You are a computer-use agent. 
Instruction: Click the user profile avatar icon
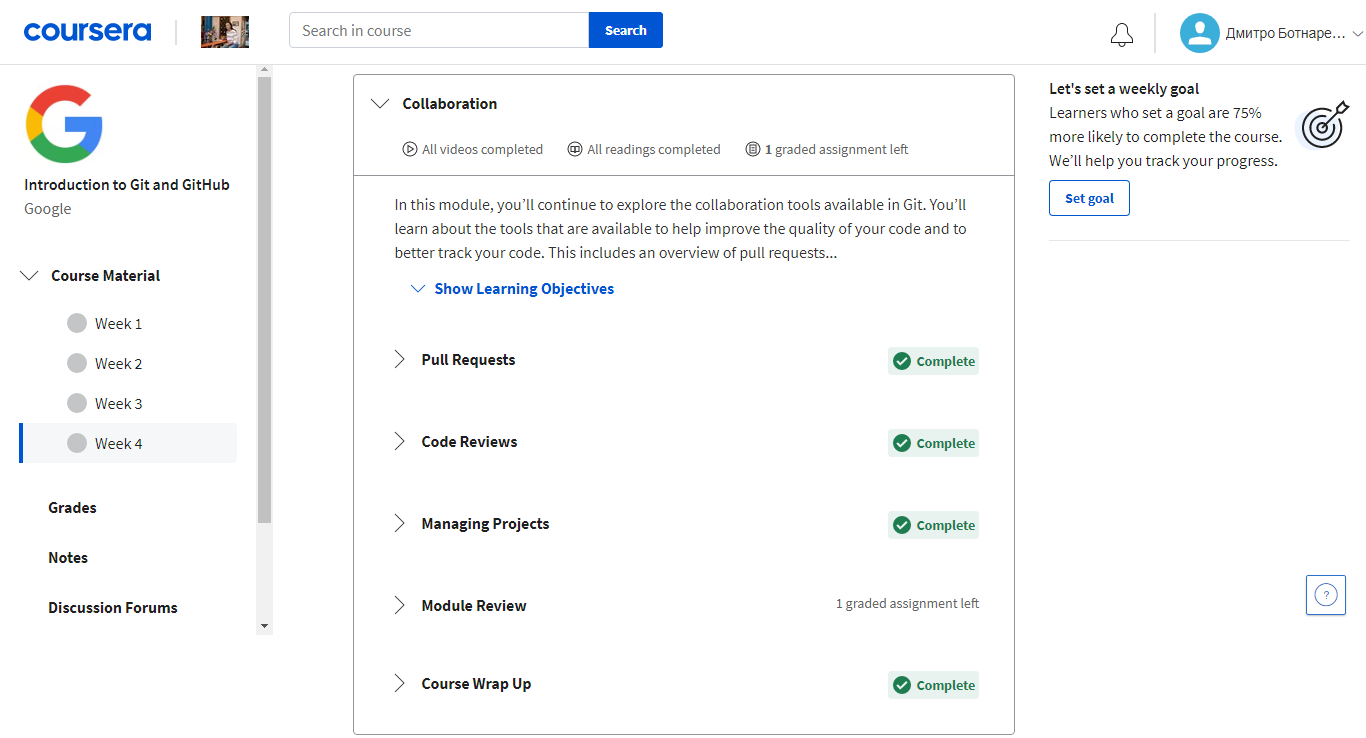coord(1199,33)
